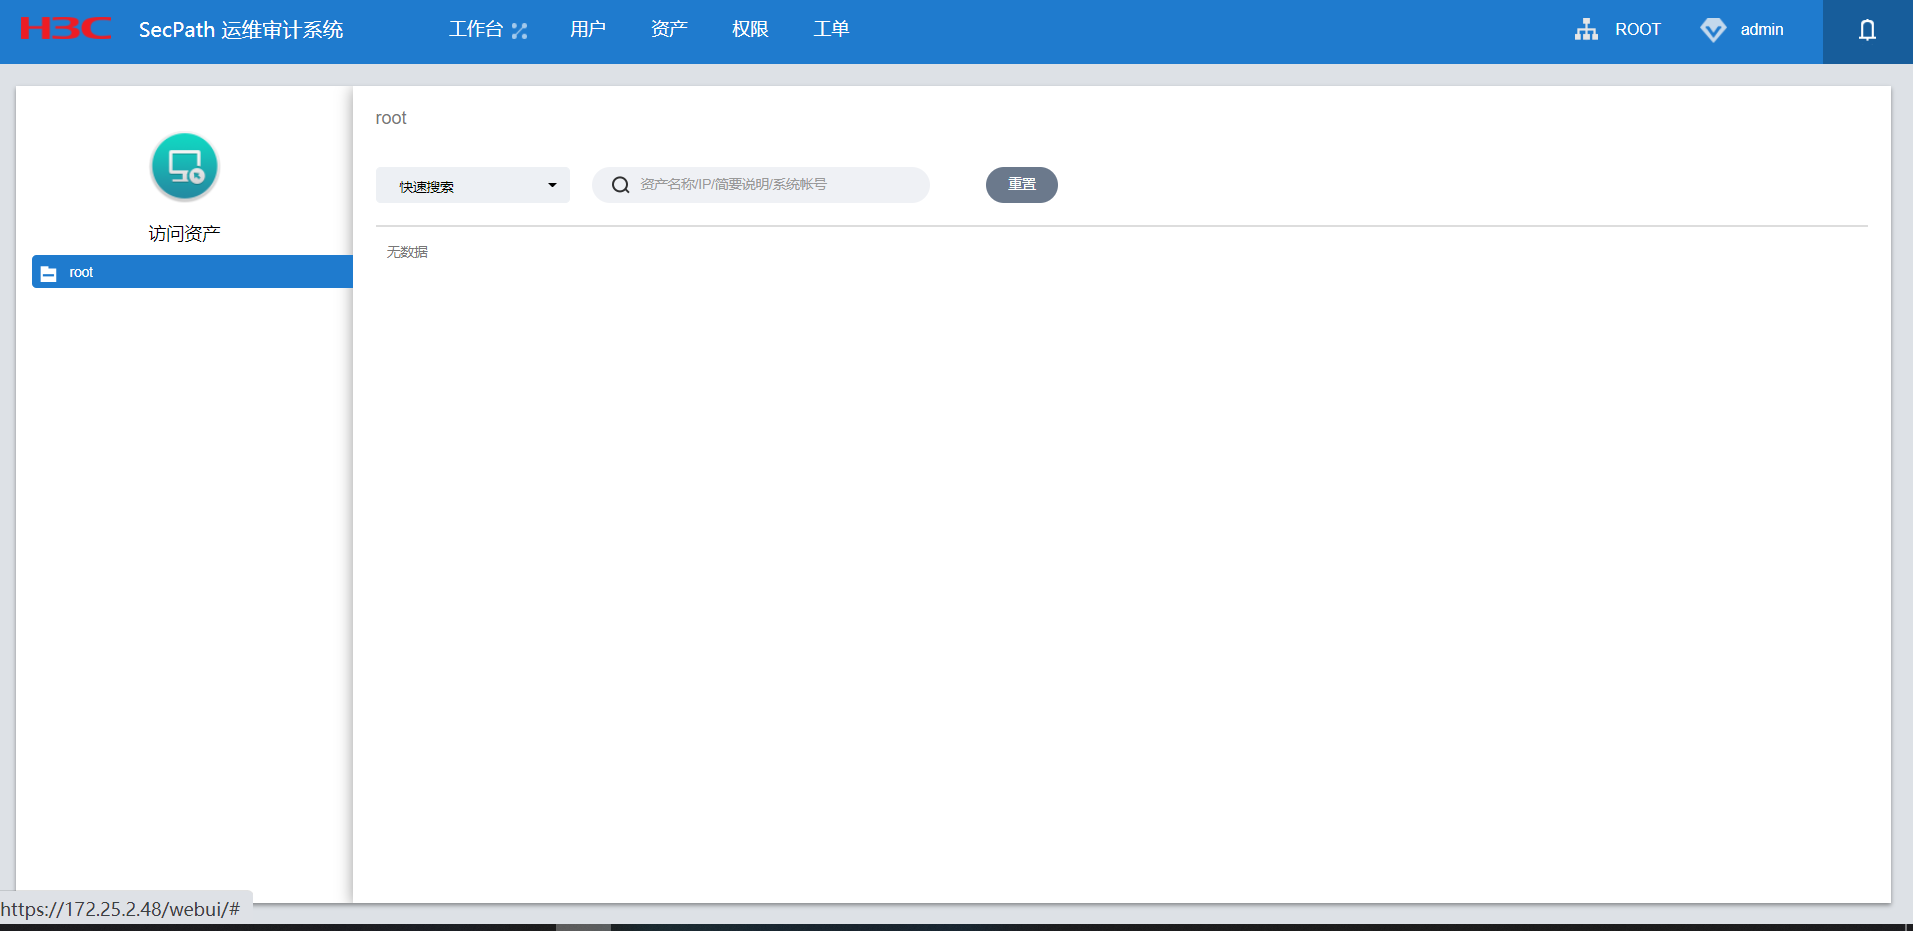Image resolution: width=1913 pixels, height=931 pixels.
Task: Click the root breadcrumb heading
Action: (391, 118)
